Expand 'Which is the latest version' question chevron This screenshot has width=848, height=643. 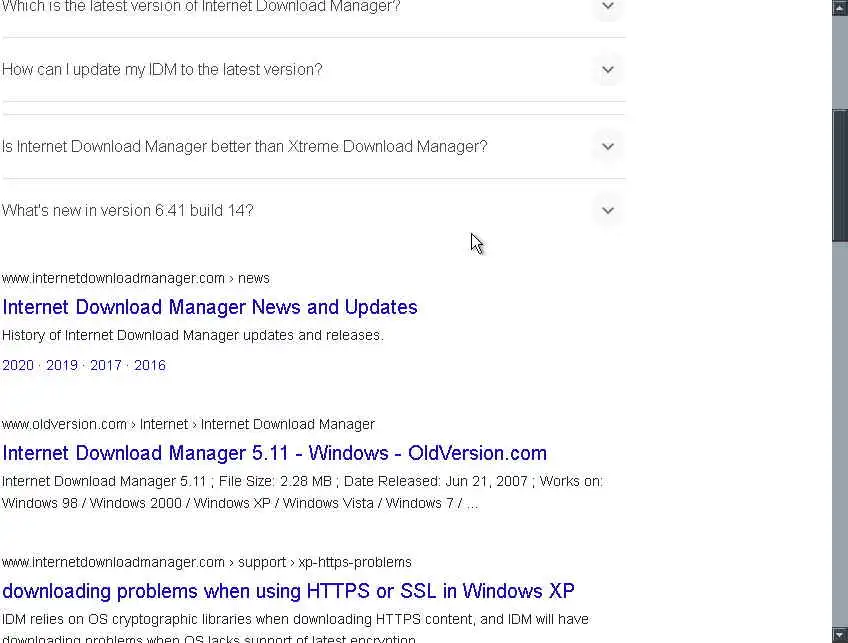point(608,6)
